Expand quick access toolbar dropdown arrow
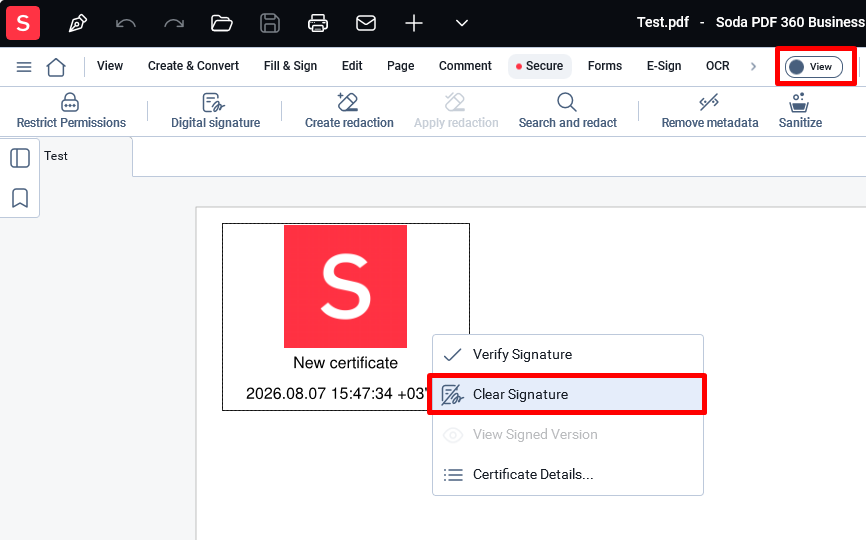Screen dimensions: 866x540 click(462, 23)
